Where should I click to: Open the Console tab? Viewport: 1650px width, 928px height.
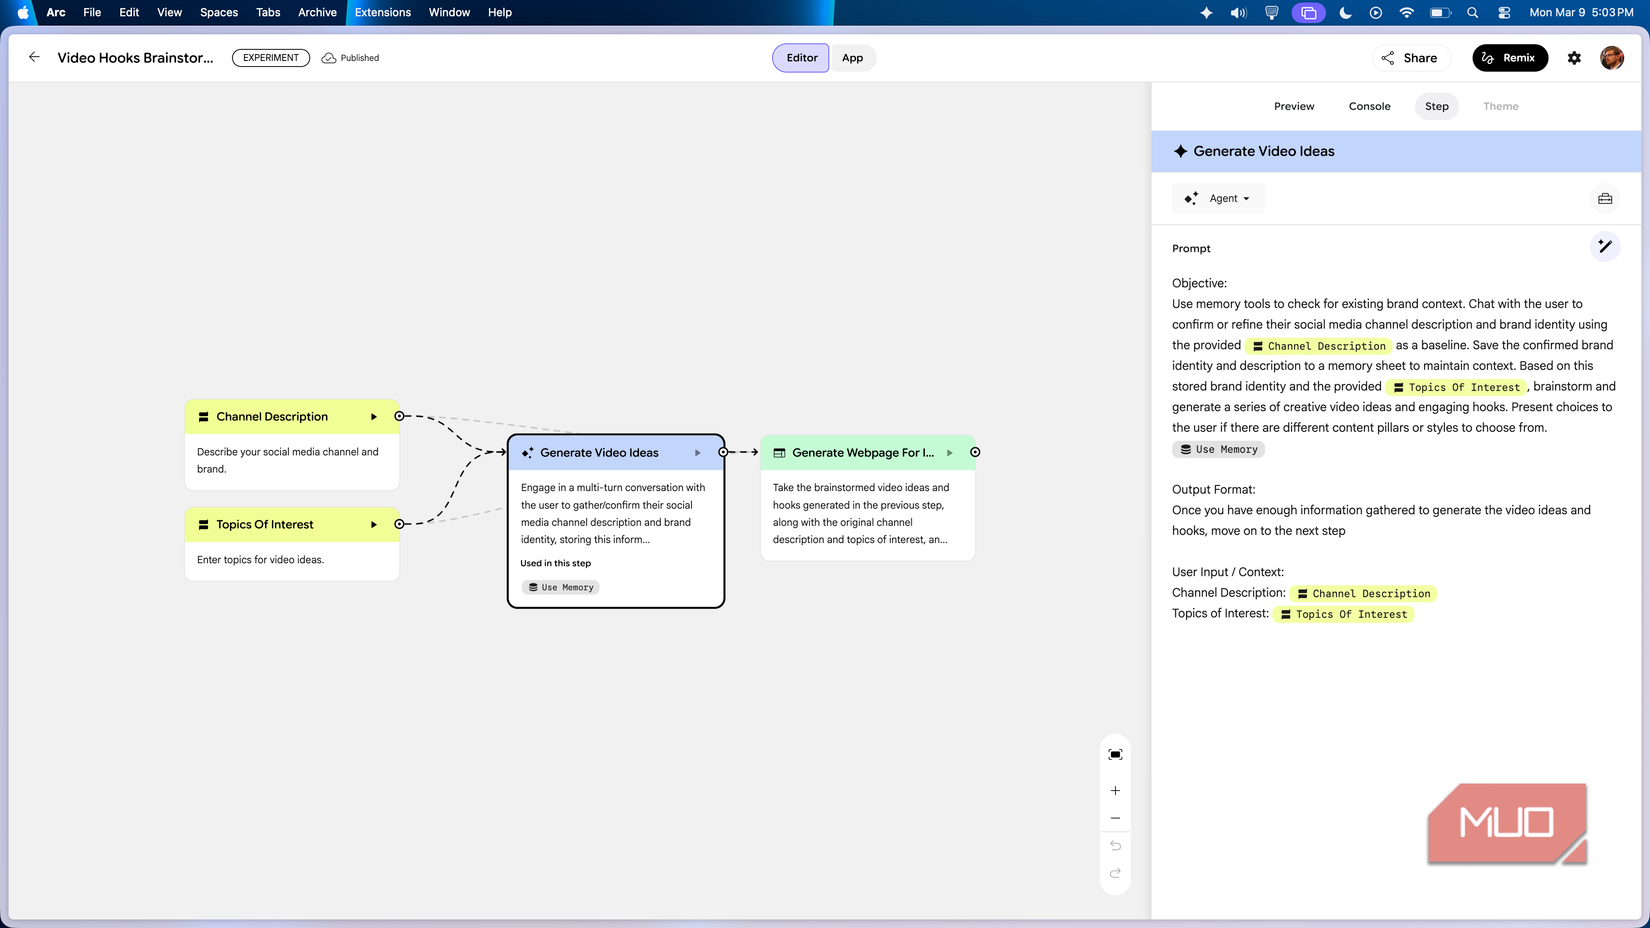(x=1369, y=106)
